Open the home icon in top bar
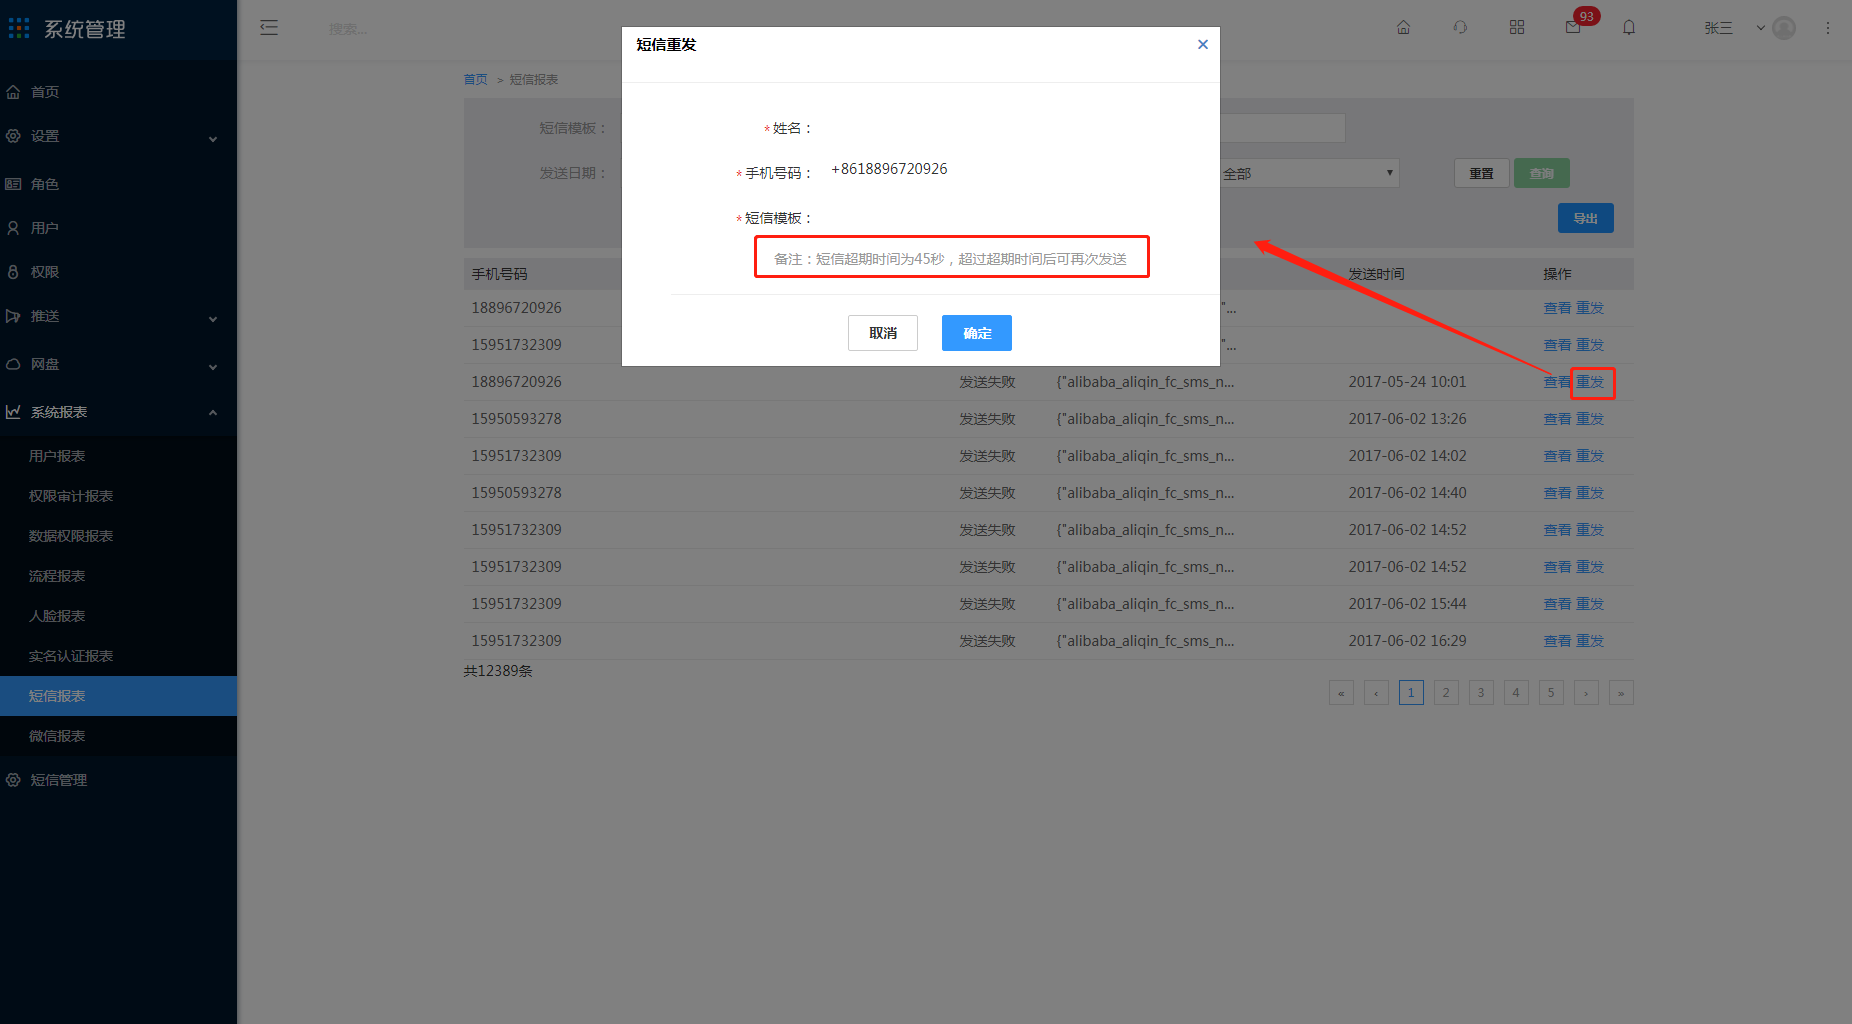This screenshot has width=1852, height=1024. (x=1403, y=28)
